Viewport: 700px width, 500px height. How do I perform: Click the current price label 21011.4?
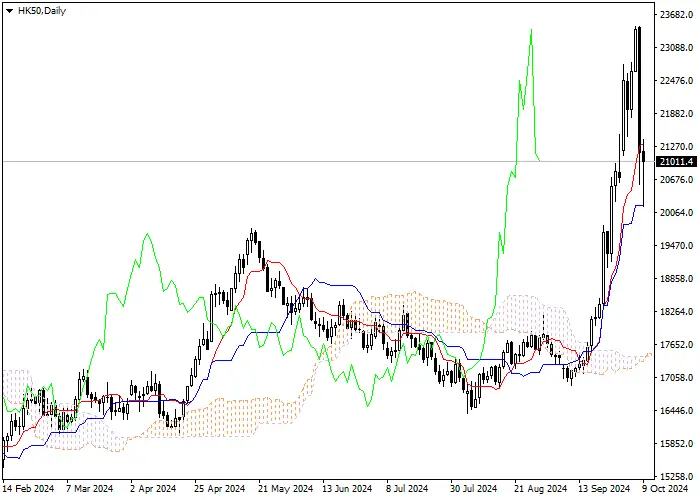pos(676,162)
